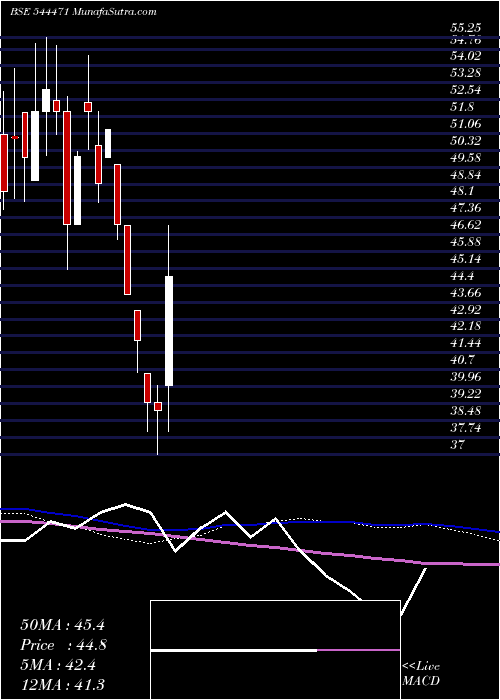Click the 5MA : 42.4 readout
The height and width of the screenshot is (700, 500).
pos(58,665)
